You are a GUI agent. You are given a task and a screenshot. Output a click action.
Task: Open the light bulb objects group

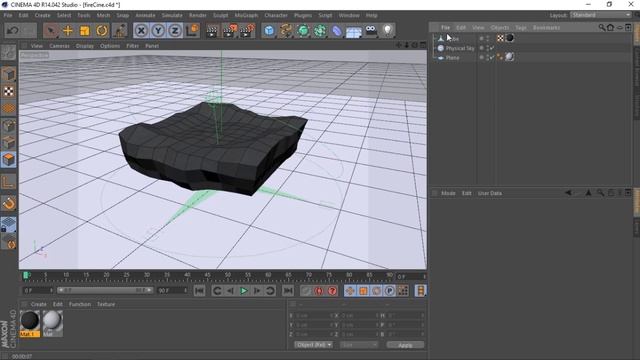coord(388,31)
